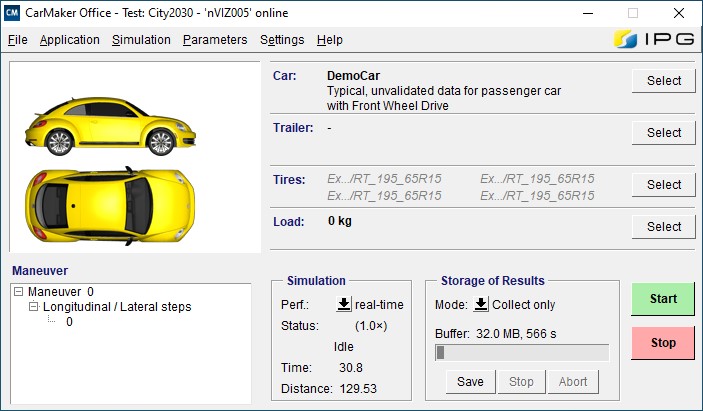This screenshot has width=703, height=411.
Task: Click Select button for Load
Action: 664,226
